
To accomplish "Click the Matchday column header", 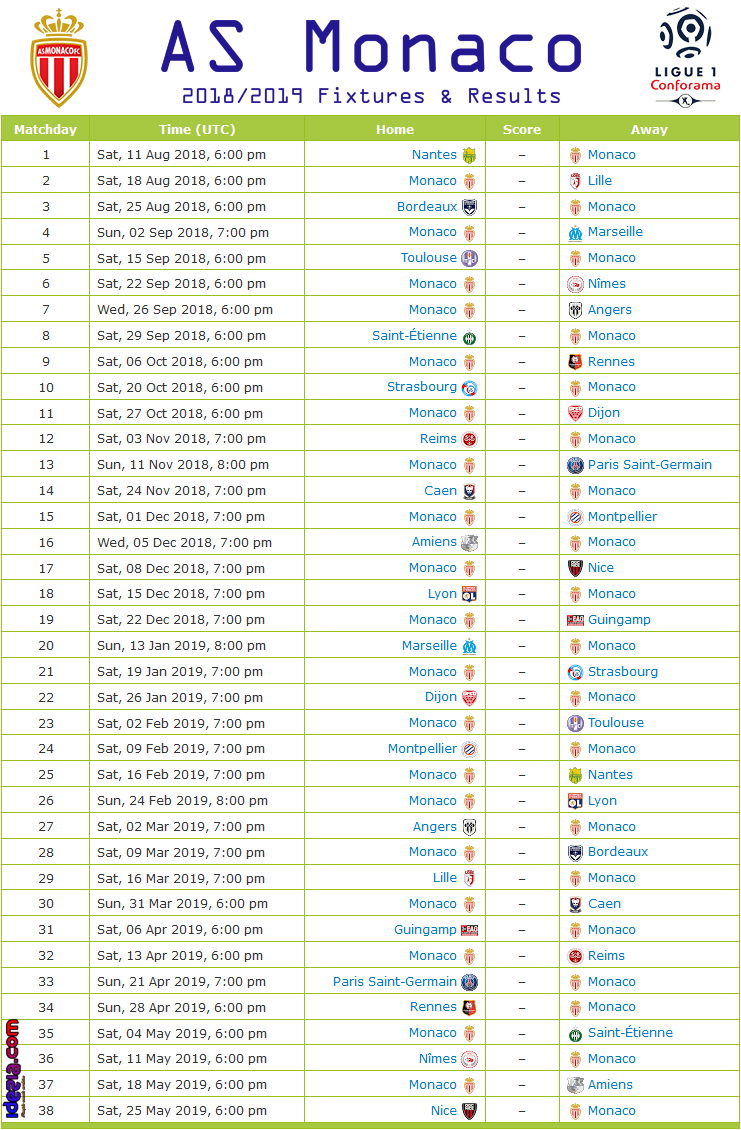I will click(45, 130).
